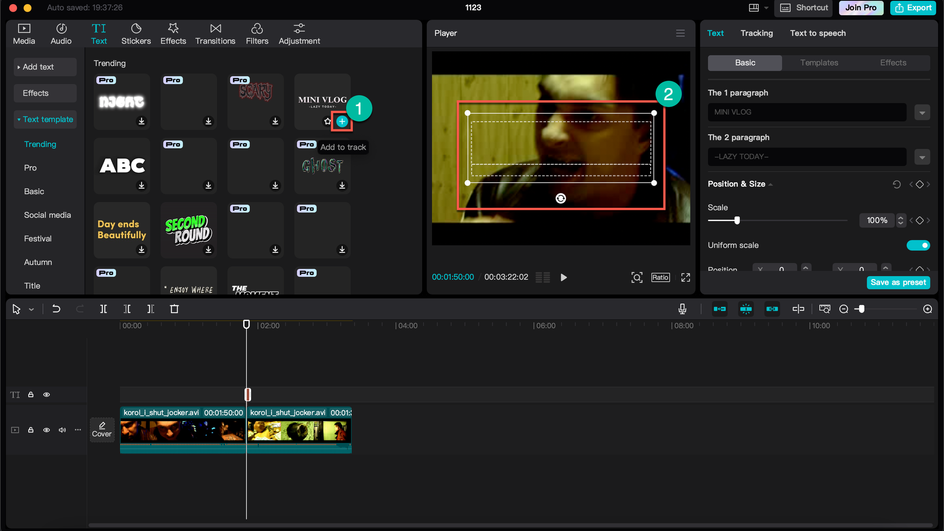Hide the text track with eye icon
The width and height of the screenshot is (944, 531).
click(46, 395)
